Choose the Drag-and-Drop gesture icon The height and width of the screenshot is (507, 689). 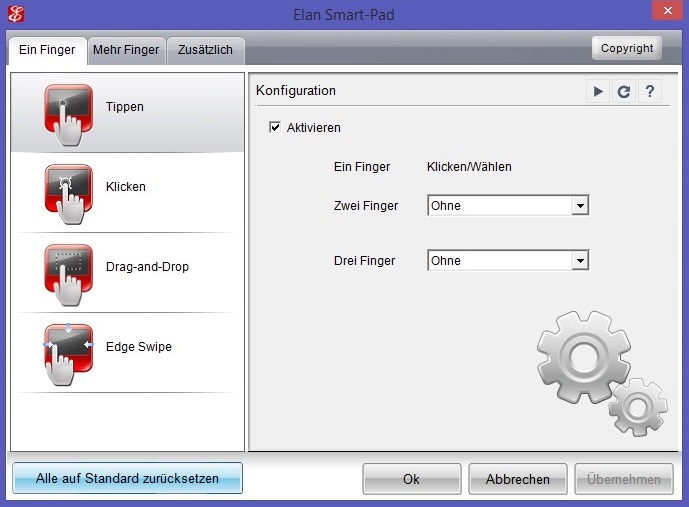click(69, 275)
